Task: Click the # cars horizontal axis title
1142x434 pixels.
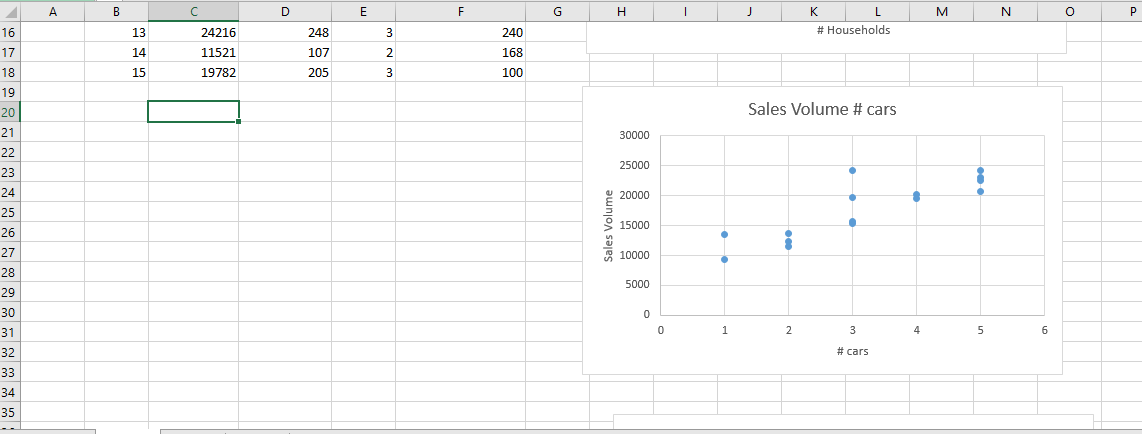Action: pyautogui.click(x=852, y=352)
